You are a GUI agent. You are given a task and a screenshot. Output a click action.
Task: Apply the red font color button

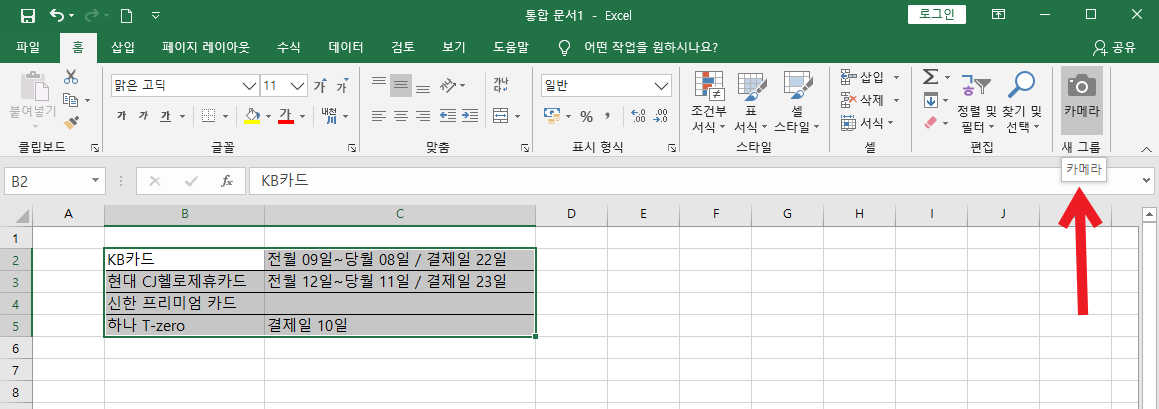pyautogui.click(x=286, y=115)
